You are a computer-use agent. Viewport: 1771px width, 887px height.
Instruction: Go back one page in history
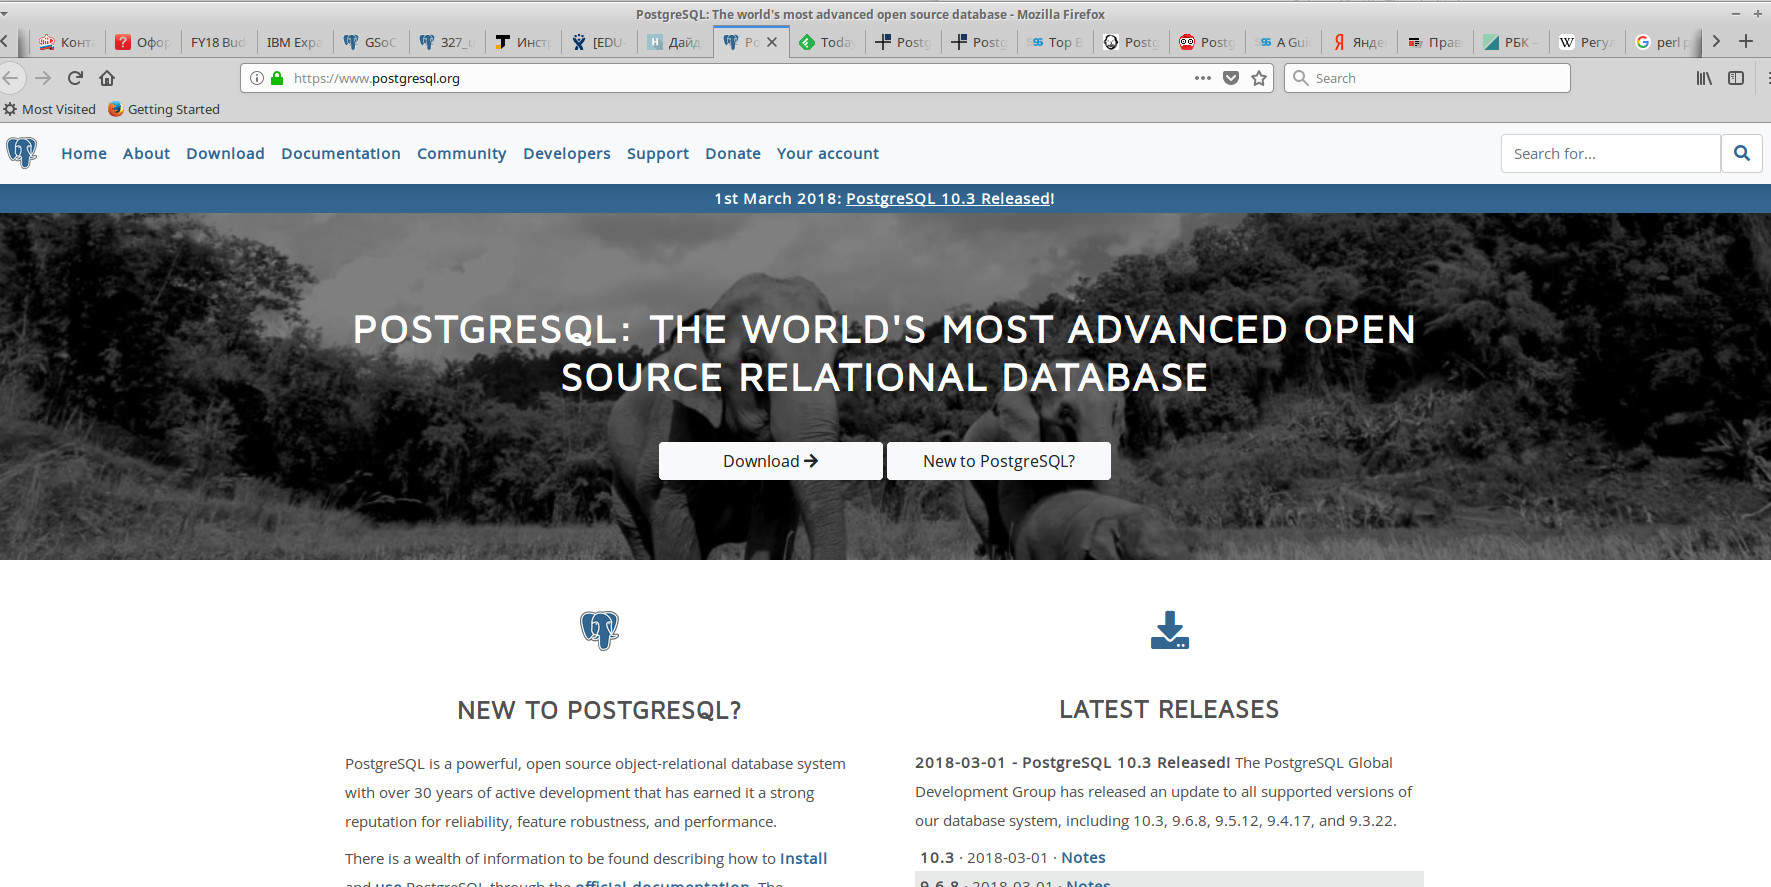(x=11, y=78)
